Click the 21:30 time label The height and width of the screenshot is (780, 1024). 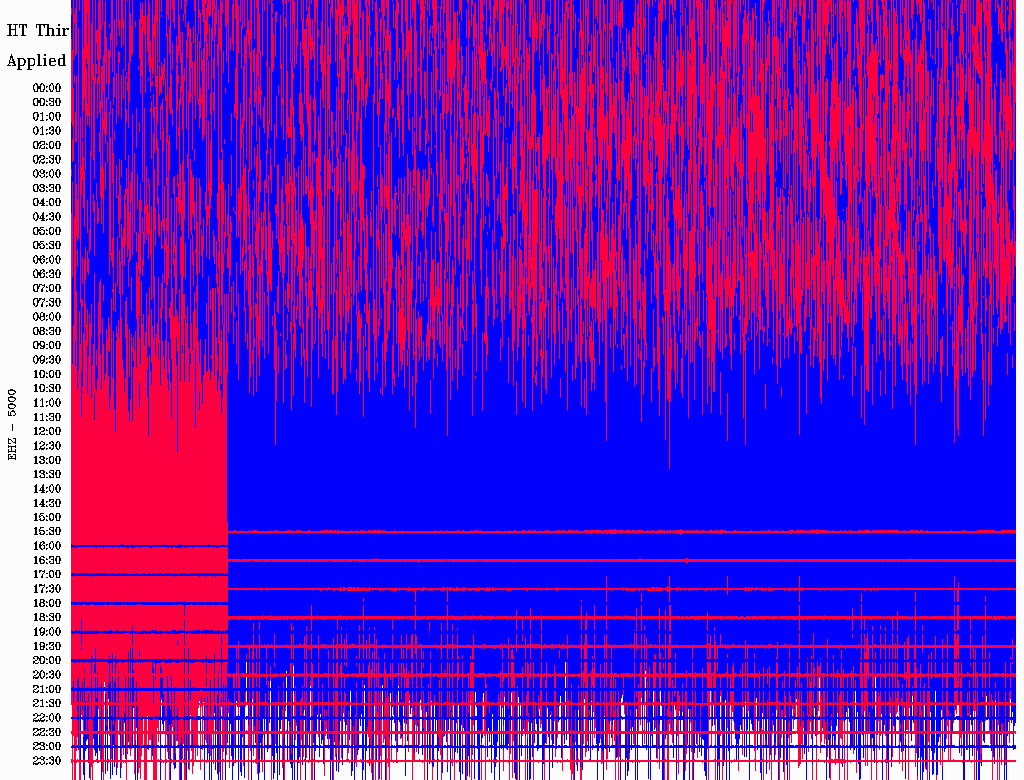[x=47, y=704]
